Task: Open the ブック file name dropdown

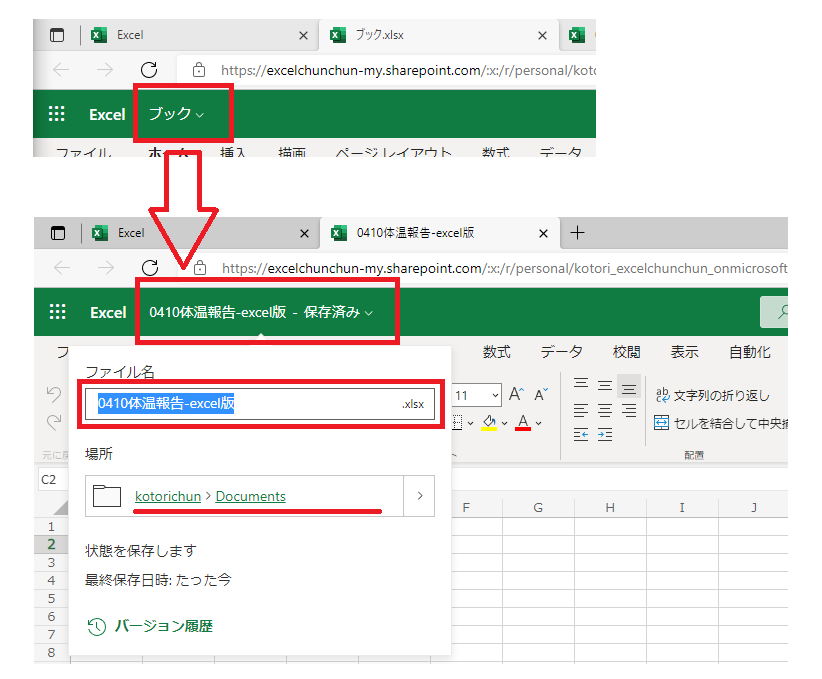Action: pyautogui.click(x=177, y=114)
